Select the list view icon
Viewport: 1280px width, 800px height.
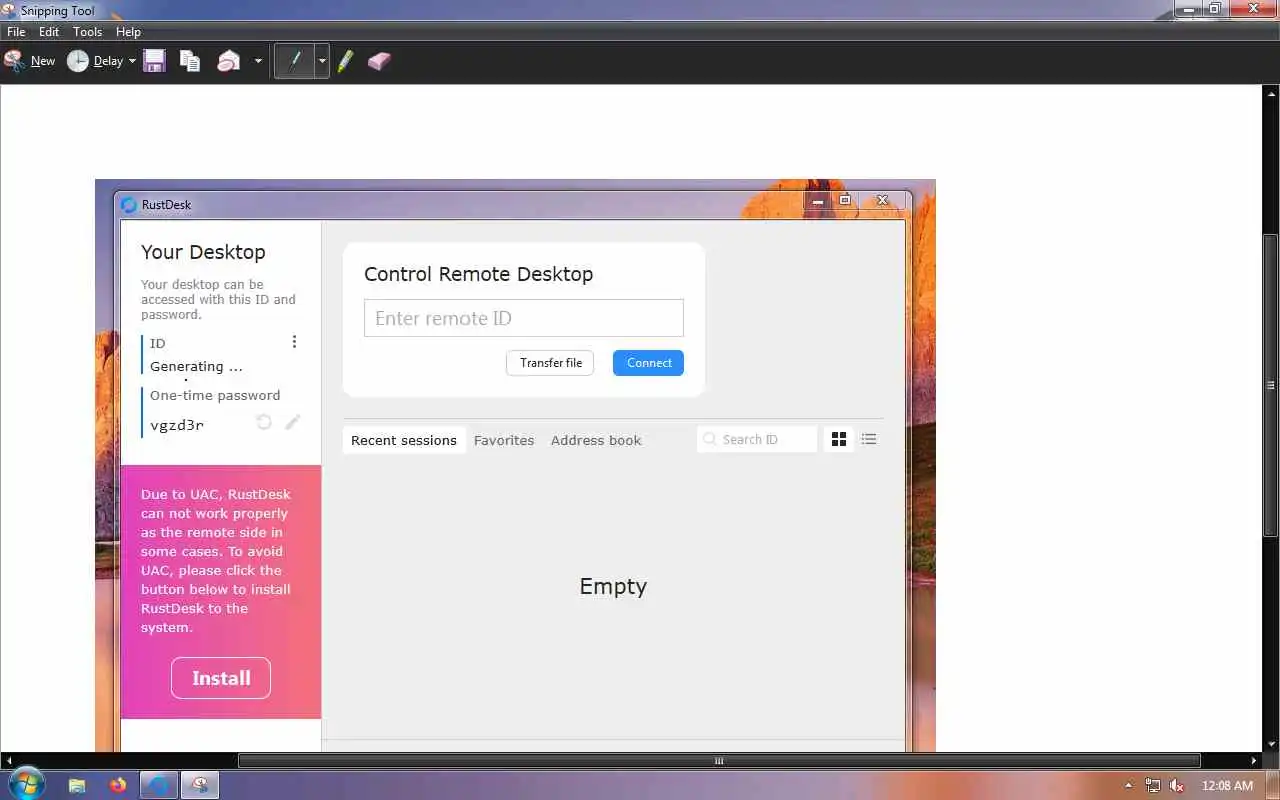tap(869, 439)
